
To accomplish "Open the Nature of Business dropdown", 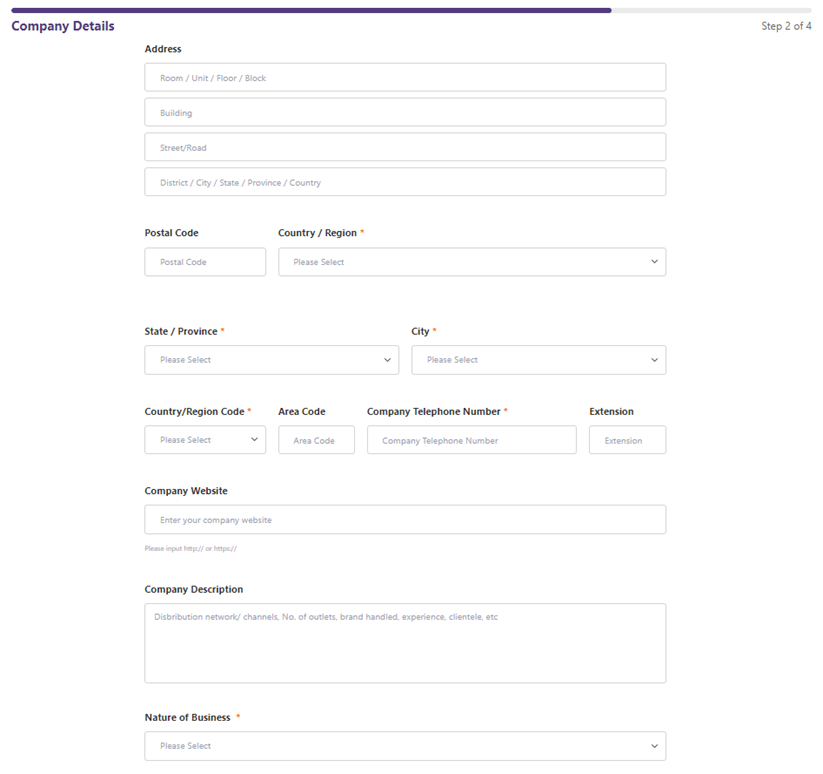I will pyautogui.click(x=404, y=746).
